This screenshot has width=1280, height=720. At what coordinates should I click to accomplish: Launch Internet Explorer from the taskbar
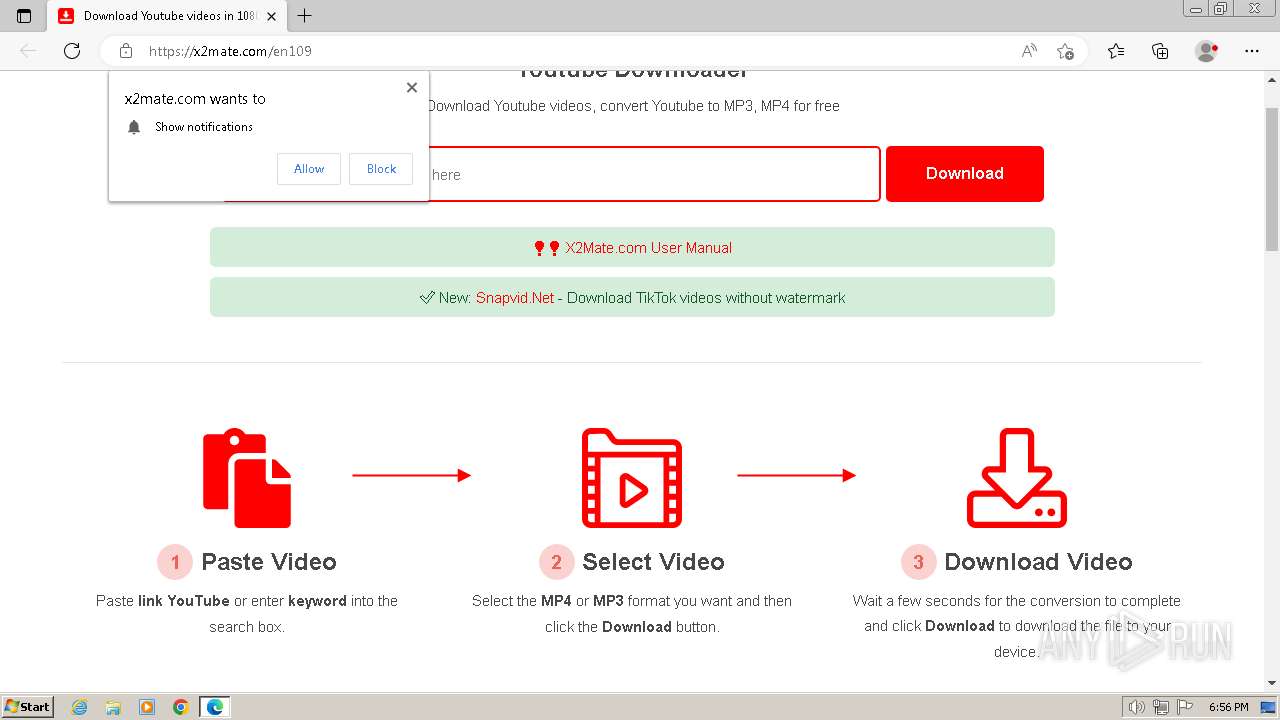[80, 707]
